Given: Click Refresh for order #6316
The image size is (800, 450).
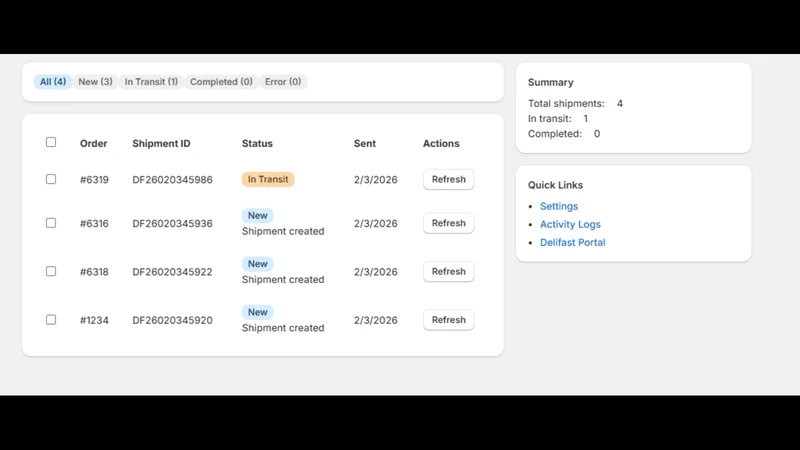Looking at the screenshot, I should point(448,223).
